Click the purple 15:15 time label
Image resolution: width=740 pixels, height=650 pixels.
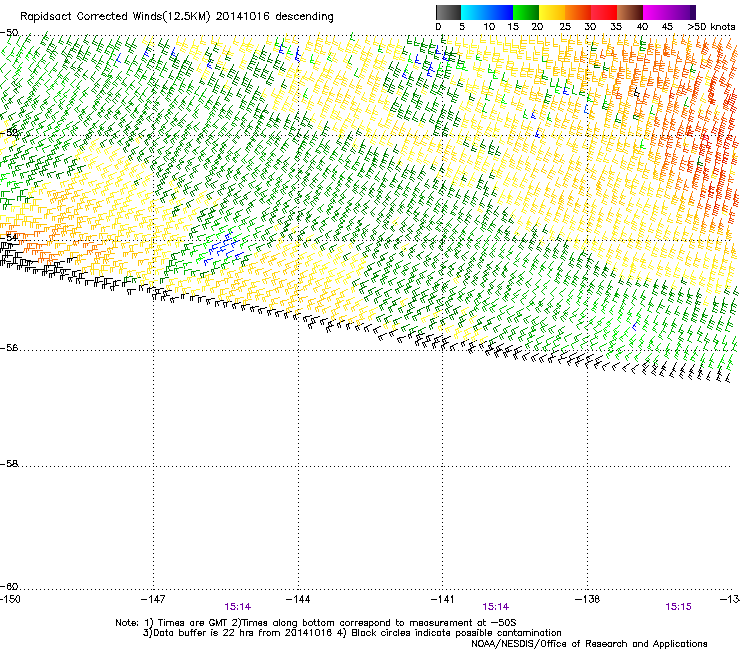click(x=678, y=607)
